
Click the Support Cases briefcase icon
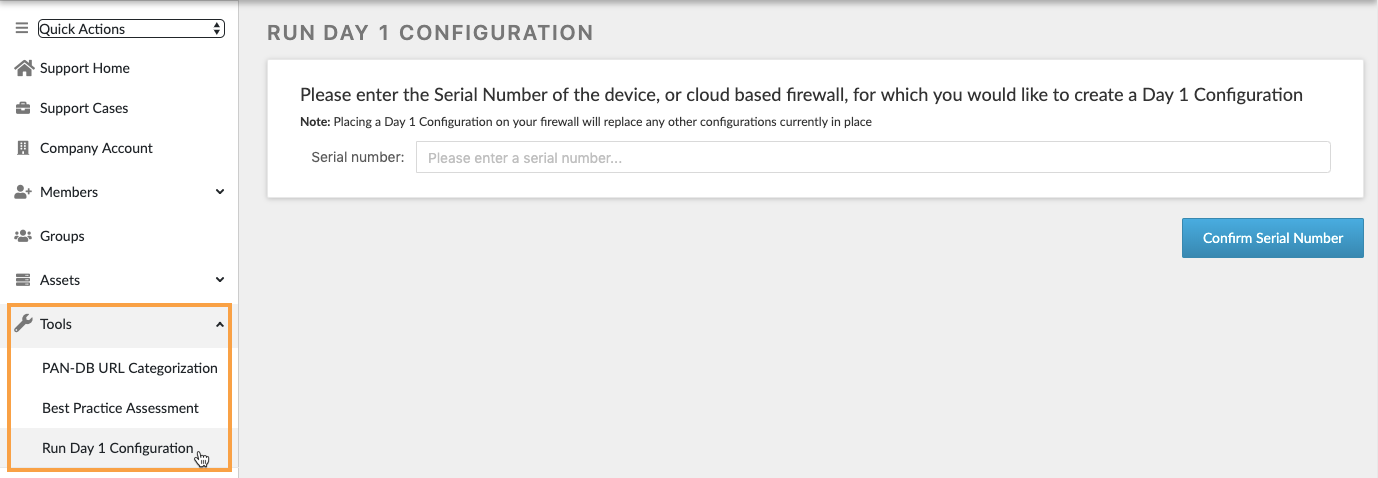pyautogui.click(x=23, y=108)
